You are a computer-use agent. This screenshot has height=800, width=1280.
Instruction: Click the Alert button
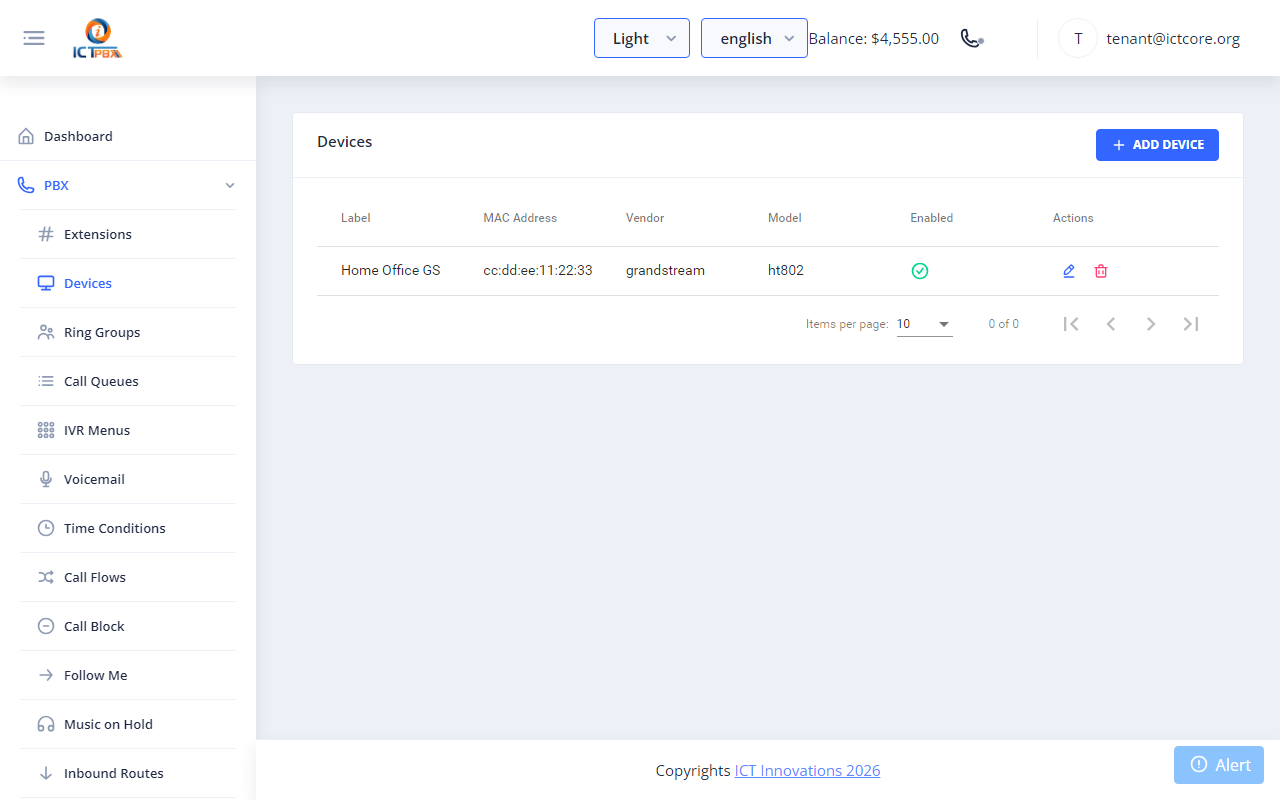coord(1219,765)
